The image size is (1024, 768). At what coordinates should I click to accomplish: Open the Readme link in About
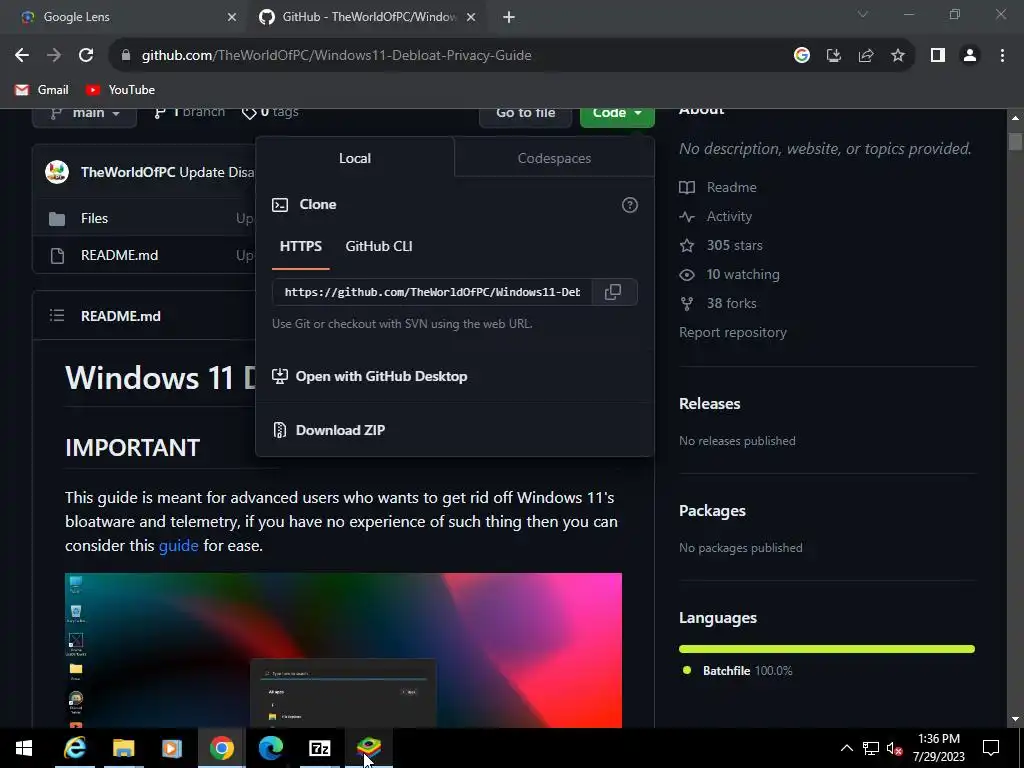coord(718,187)
